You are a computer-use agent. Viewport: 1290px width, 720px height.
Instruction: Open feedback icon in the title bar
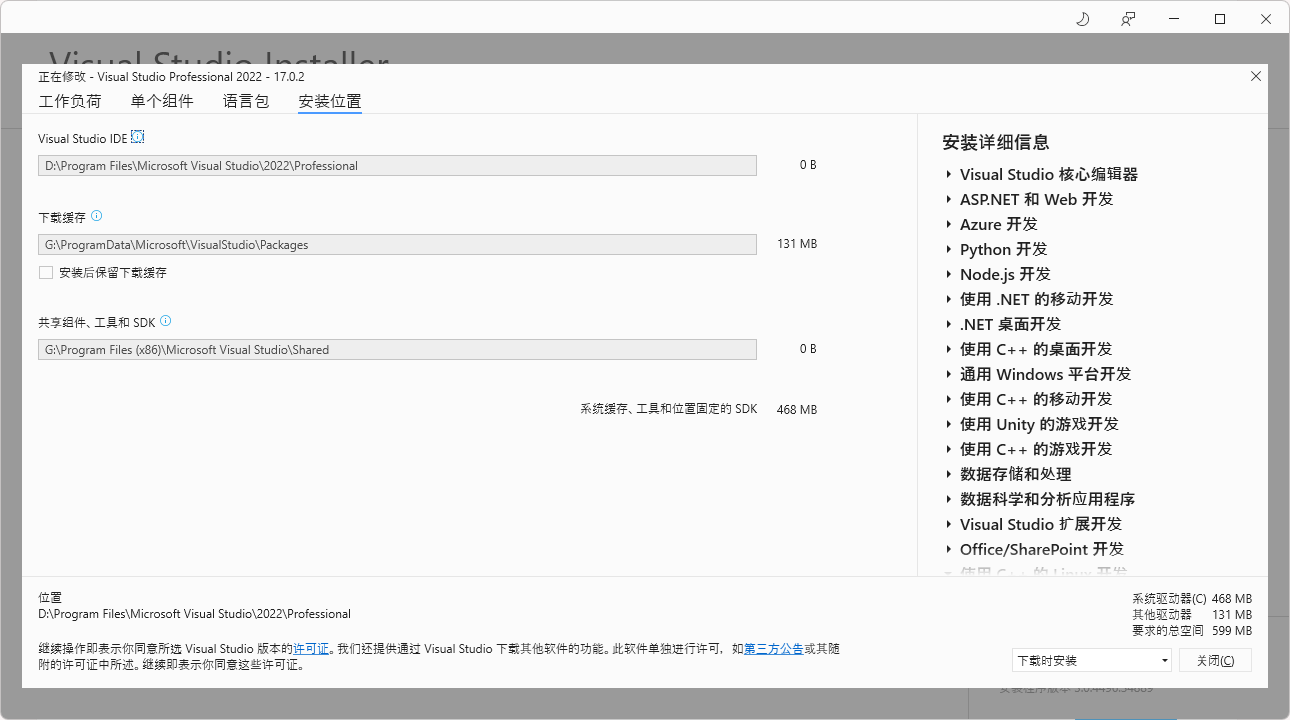tap(1128, 19)
